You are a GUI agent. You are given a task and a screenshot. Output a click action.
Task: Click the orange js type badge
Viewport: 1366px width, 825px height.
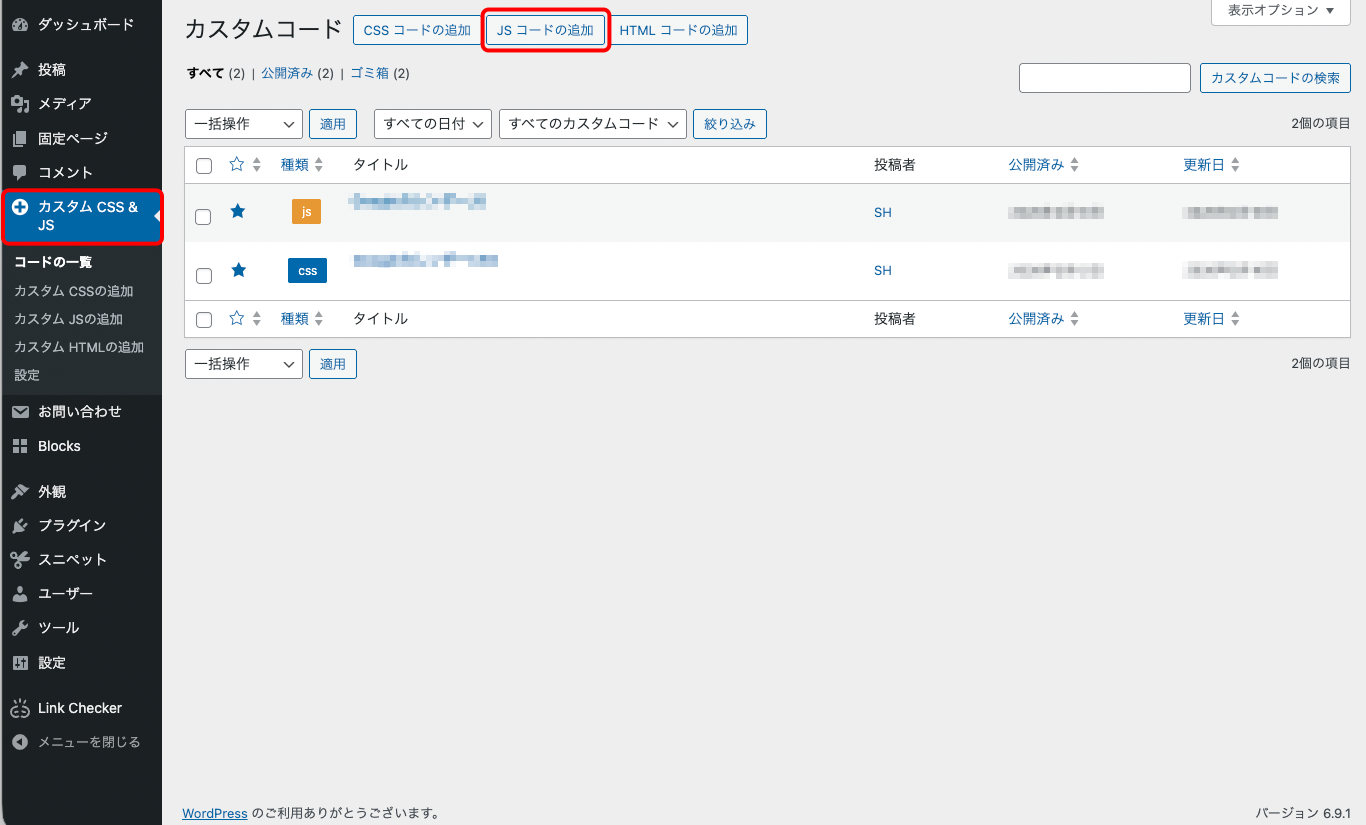pos(306,212)
